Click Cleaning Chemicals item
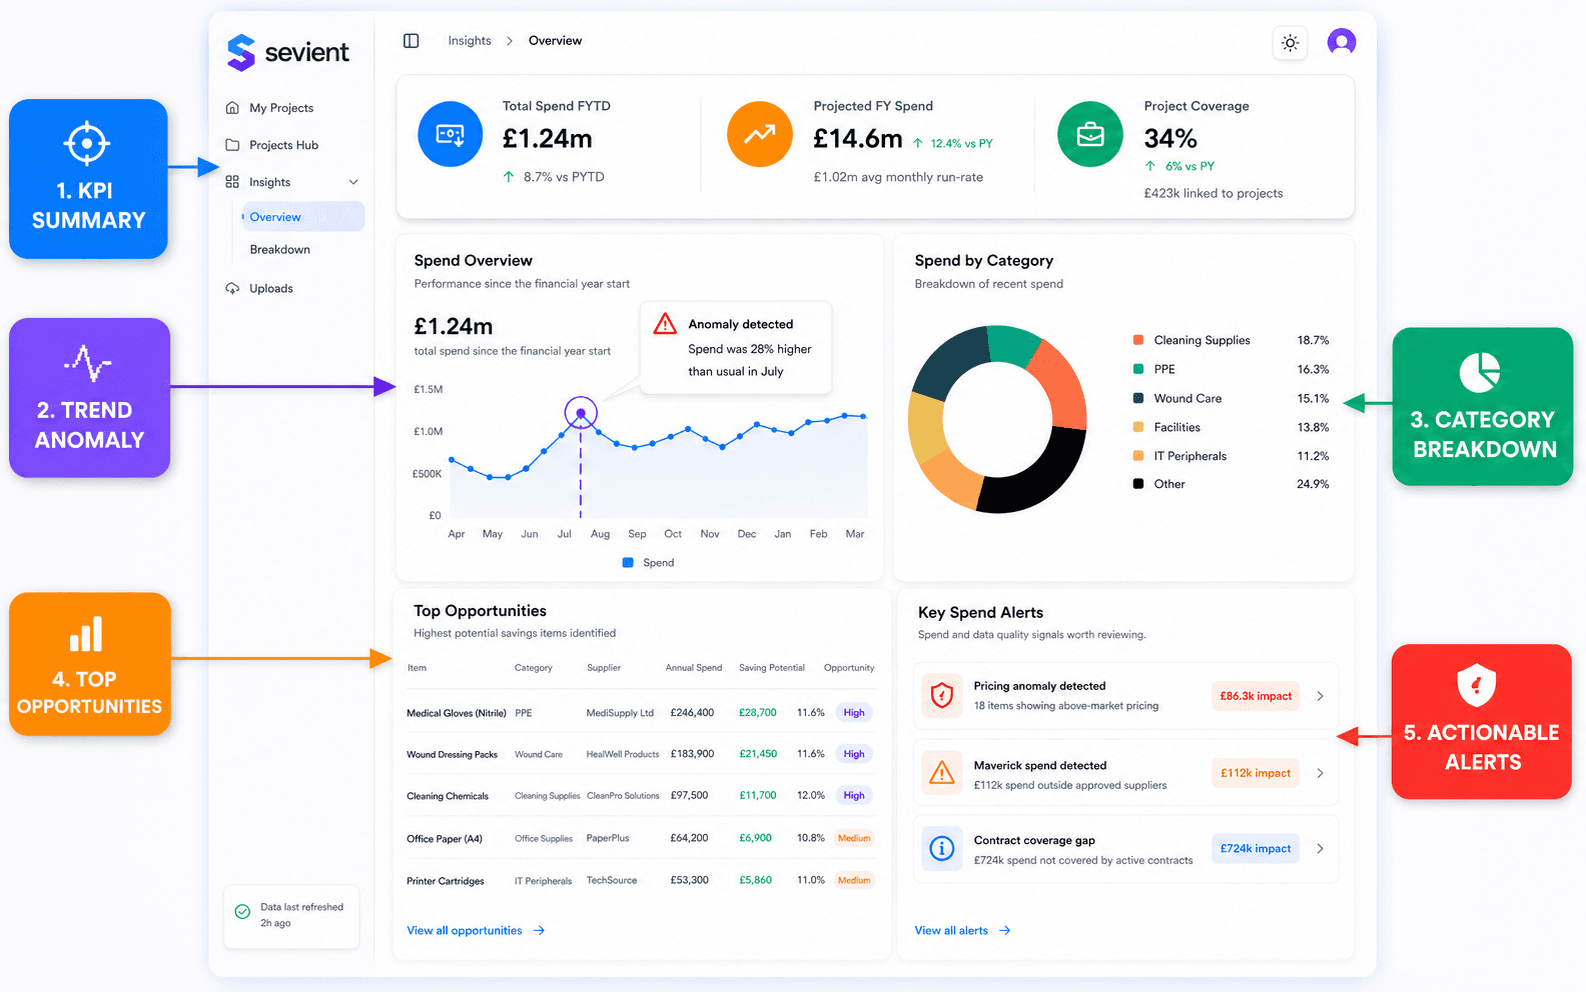Screen dimensions: 1586x992 coord(447,797)
